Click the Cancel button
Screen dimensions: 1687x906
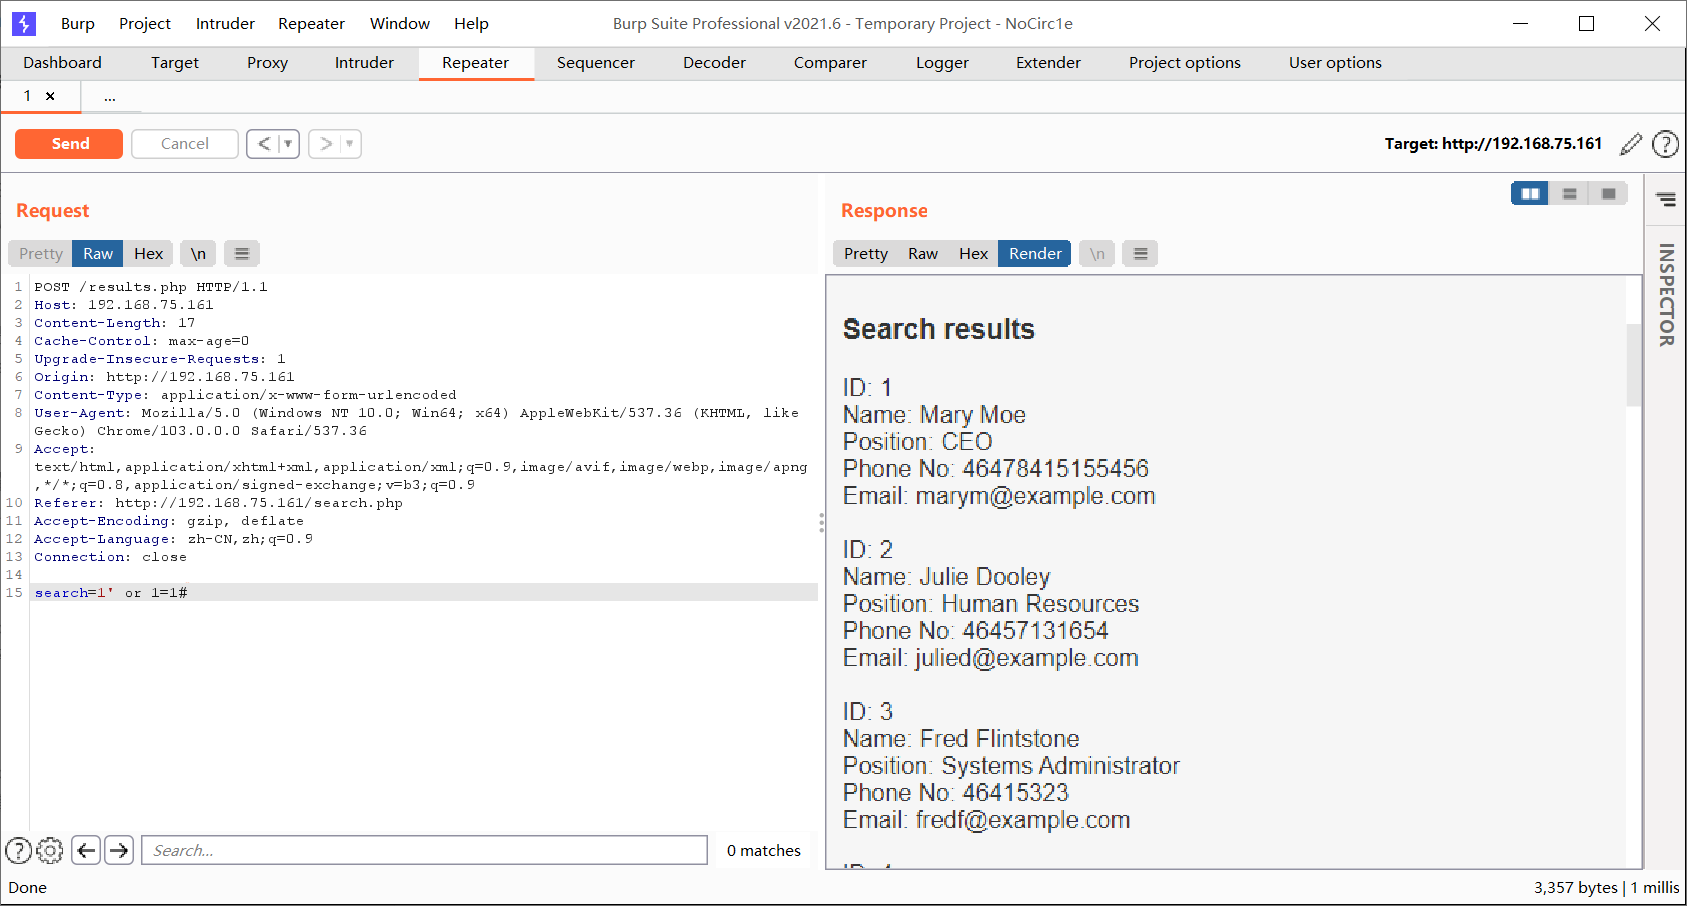185,144
